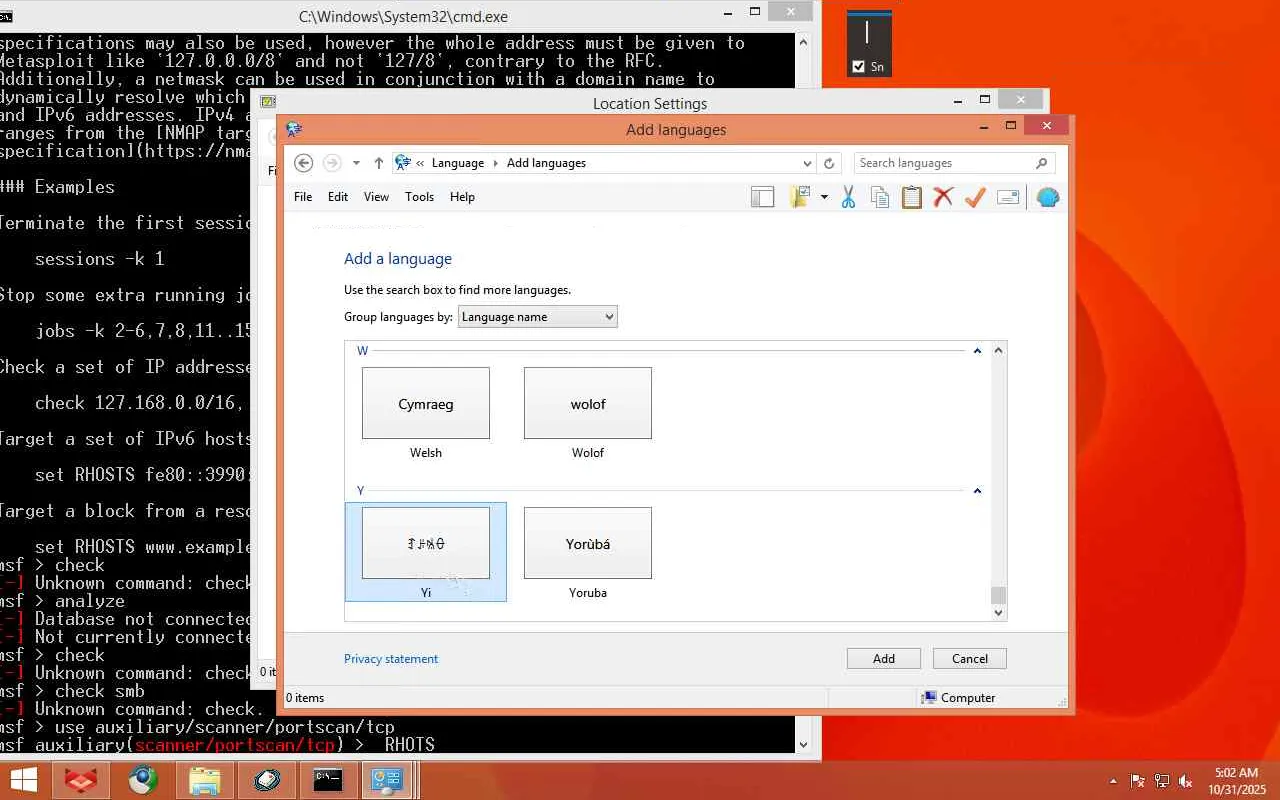Select the Wolof language tile
Viewport: 1280px width, 800px height.
click(x=588, y=403)
